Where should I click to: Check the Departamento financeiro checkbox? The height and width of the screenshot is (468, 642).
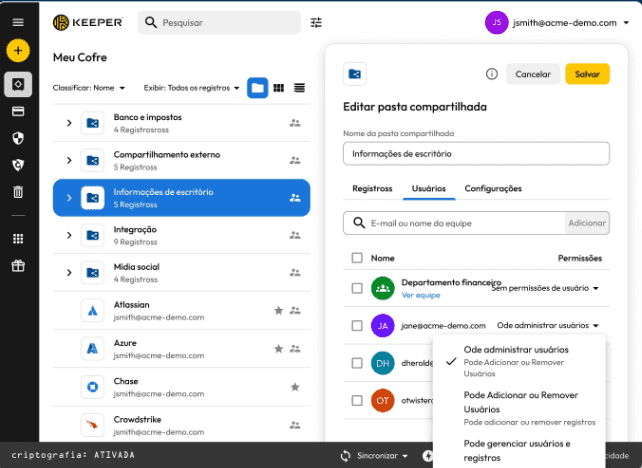tap(357, 288)
